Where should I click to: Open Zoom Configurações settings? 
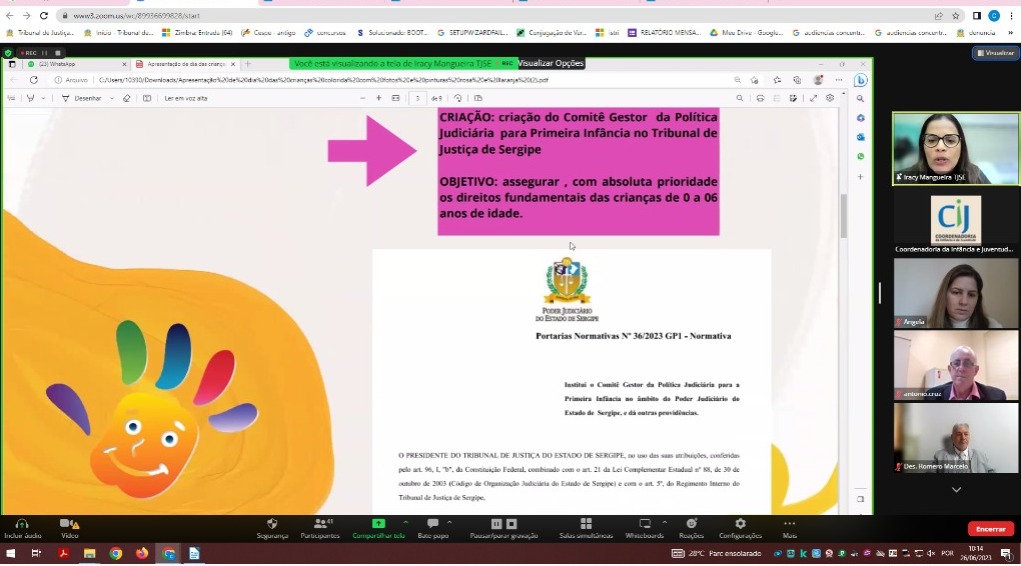740,527
